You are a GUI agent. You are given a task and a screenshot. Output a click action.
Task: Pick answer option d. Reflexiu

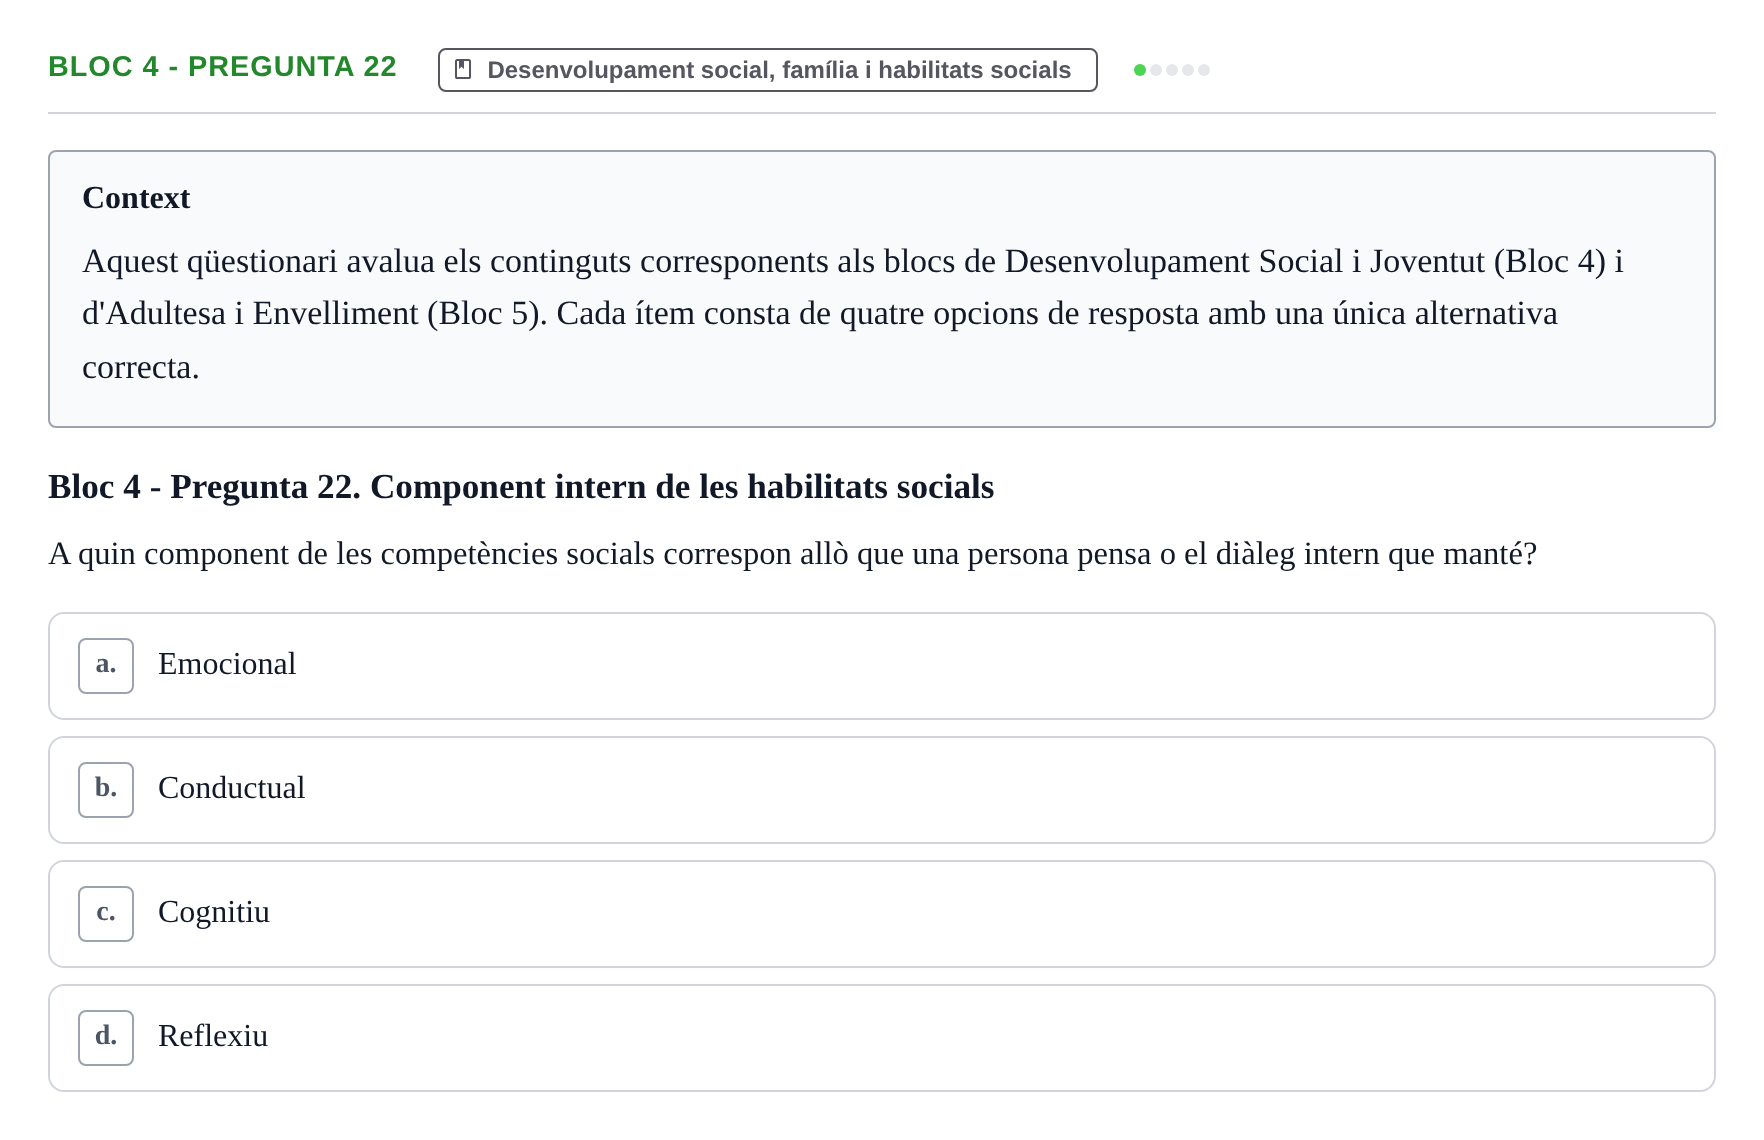click(881, 1038)
